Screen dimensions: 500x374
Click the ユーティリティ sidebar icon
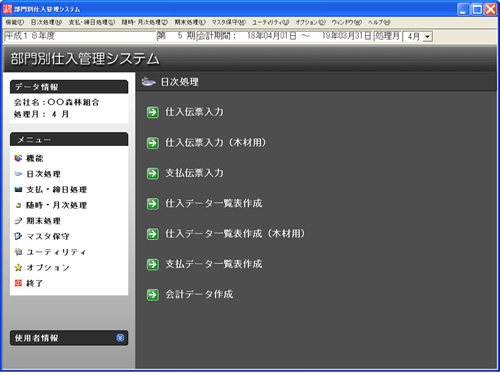click(x=18, y=252)
